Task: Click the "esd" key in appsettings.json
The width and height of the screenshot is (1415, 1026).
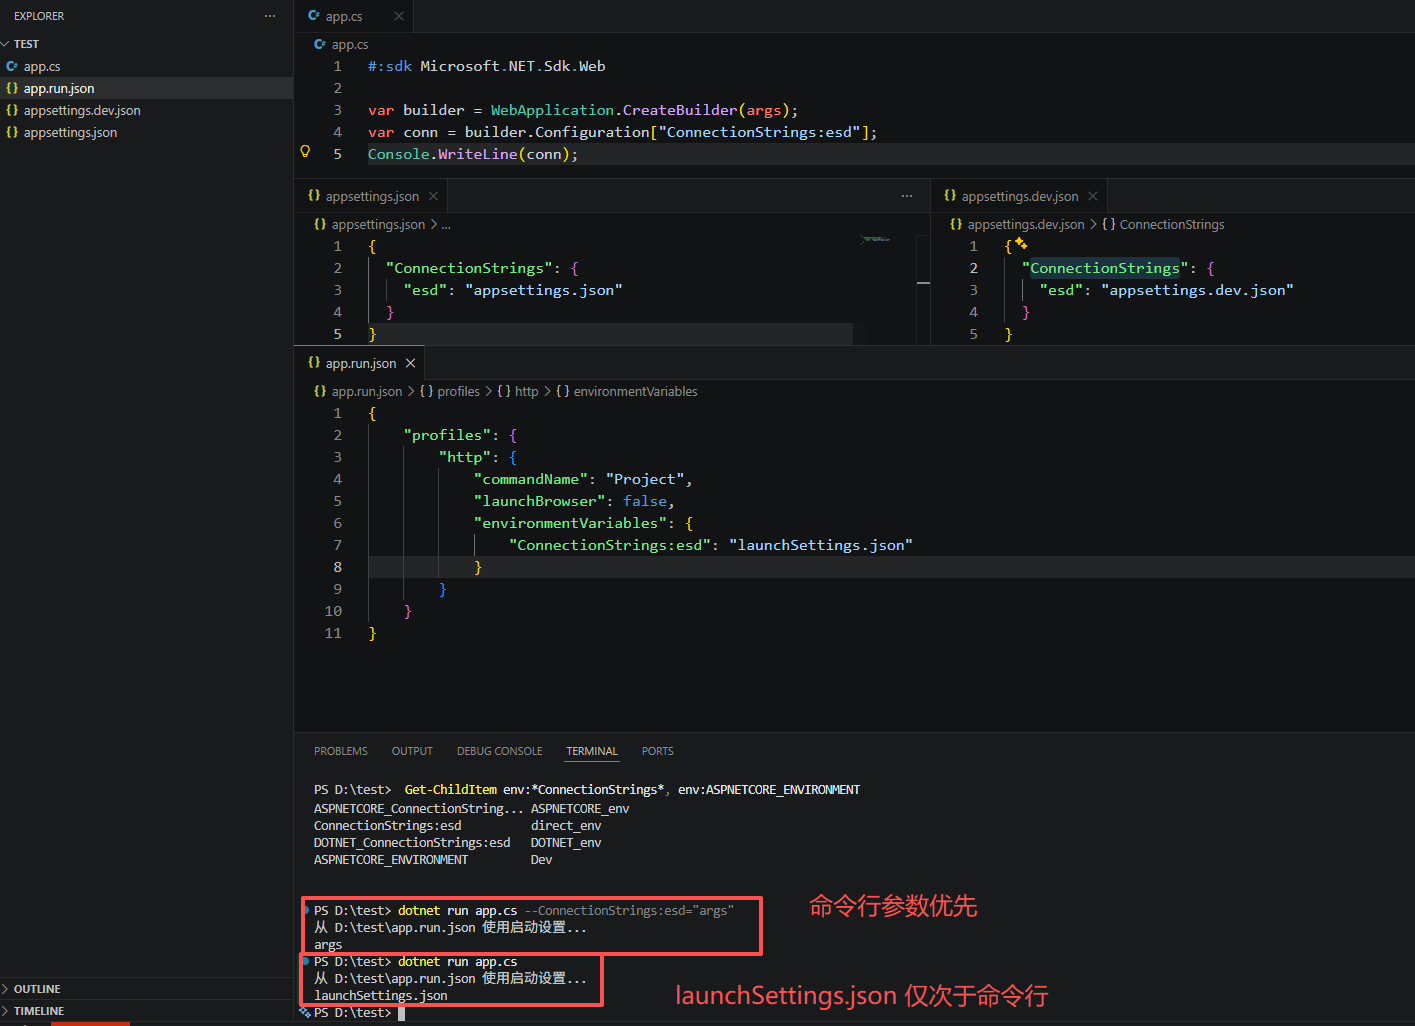Action: point(425,290)
